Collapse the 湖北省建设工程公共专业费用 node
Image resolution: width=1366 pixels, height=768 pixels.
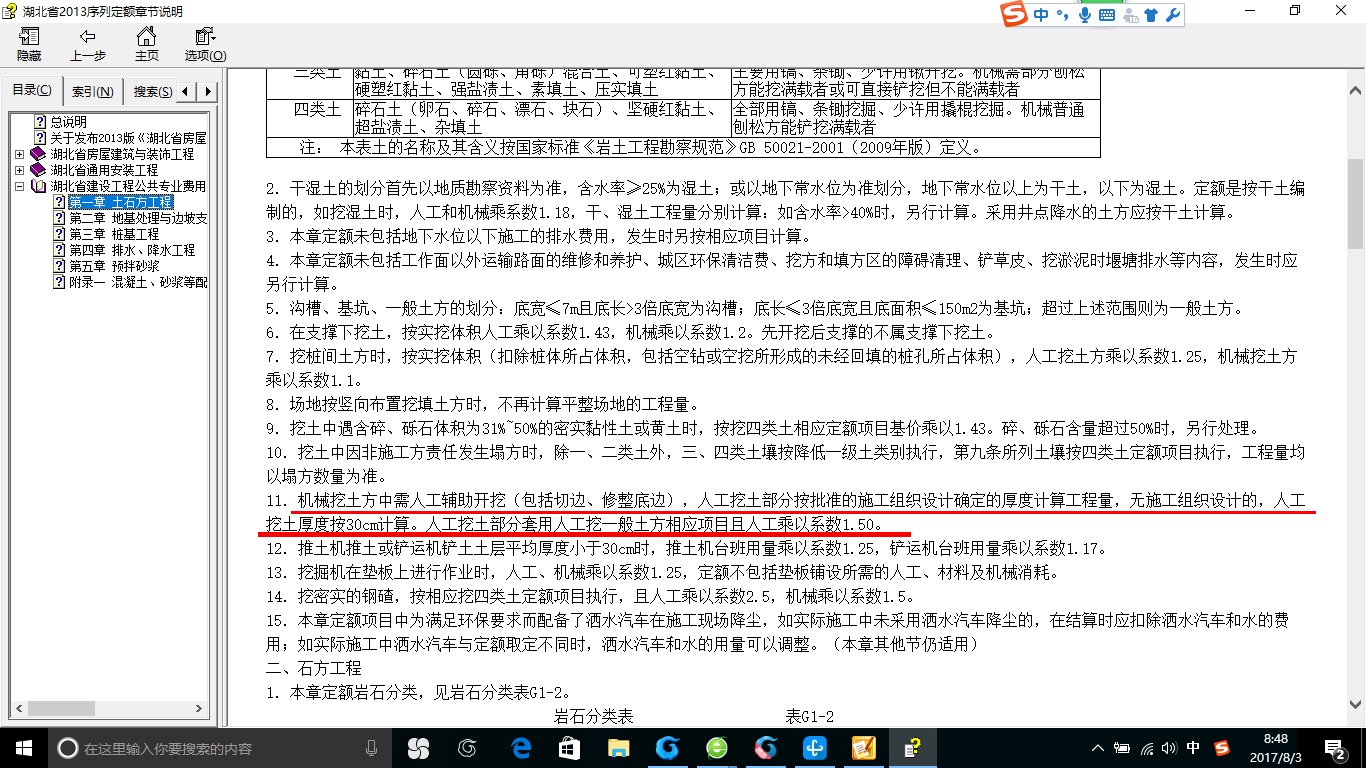(20, 186)
